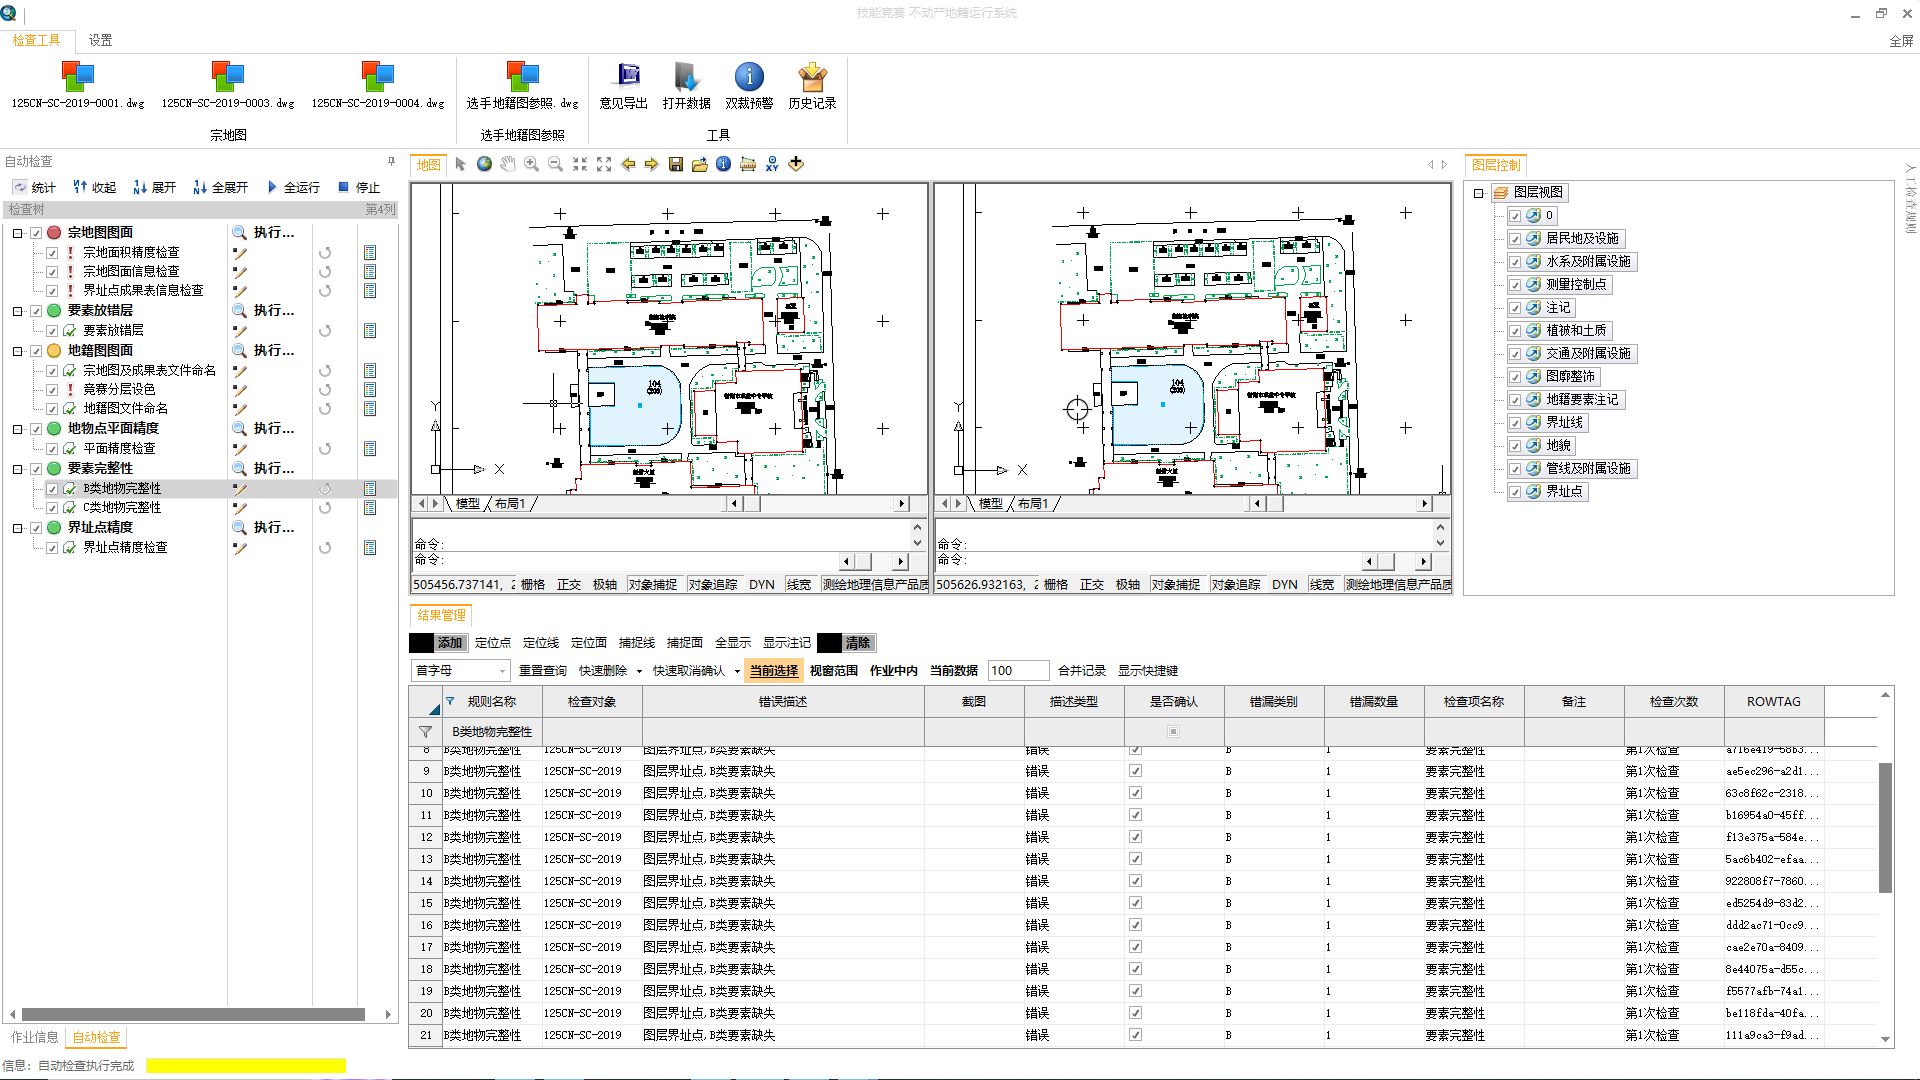1920x1080 pixels.
Task: Open the 125CN-SC-2019-0004.dwg parcel map
Action: coord(378,85)
